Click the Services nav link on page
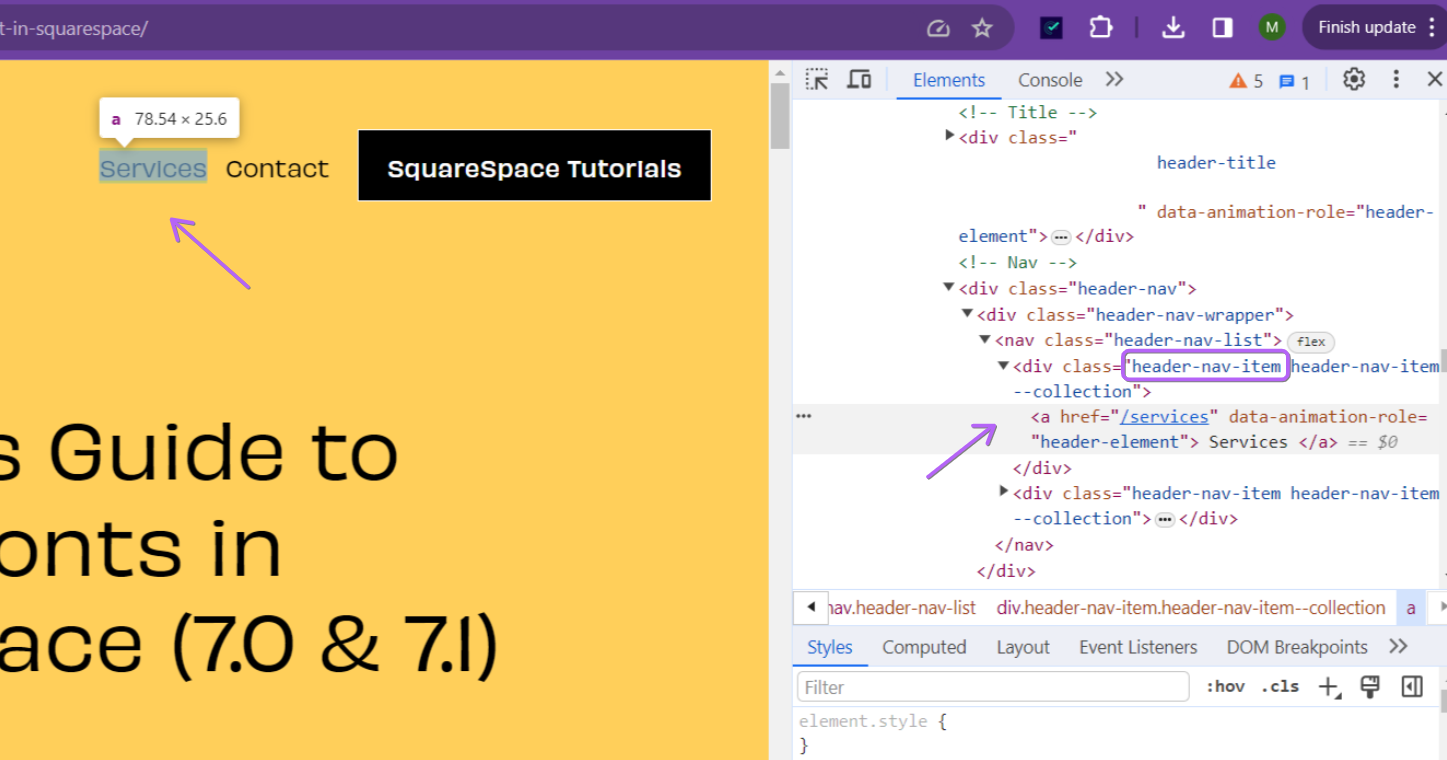Screen dimensions: 1447x760 click(x=153, y=168)
